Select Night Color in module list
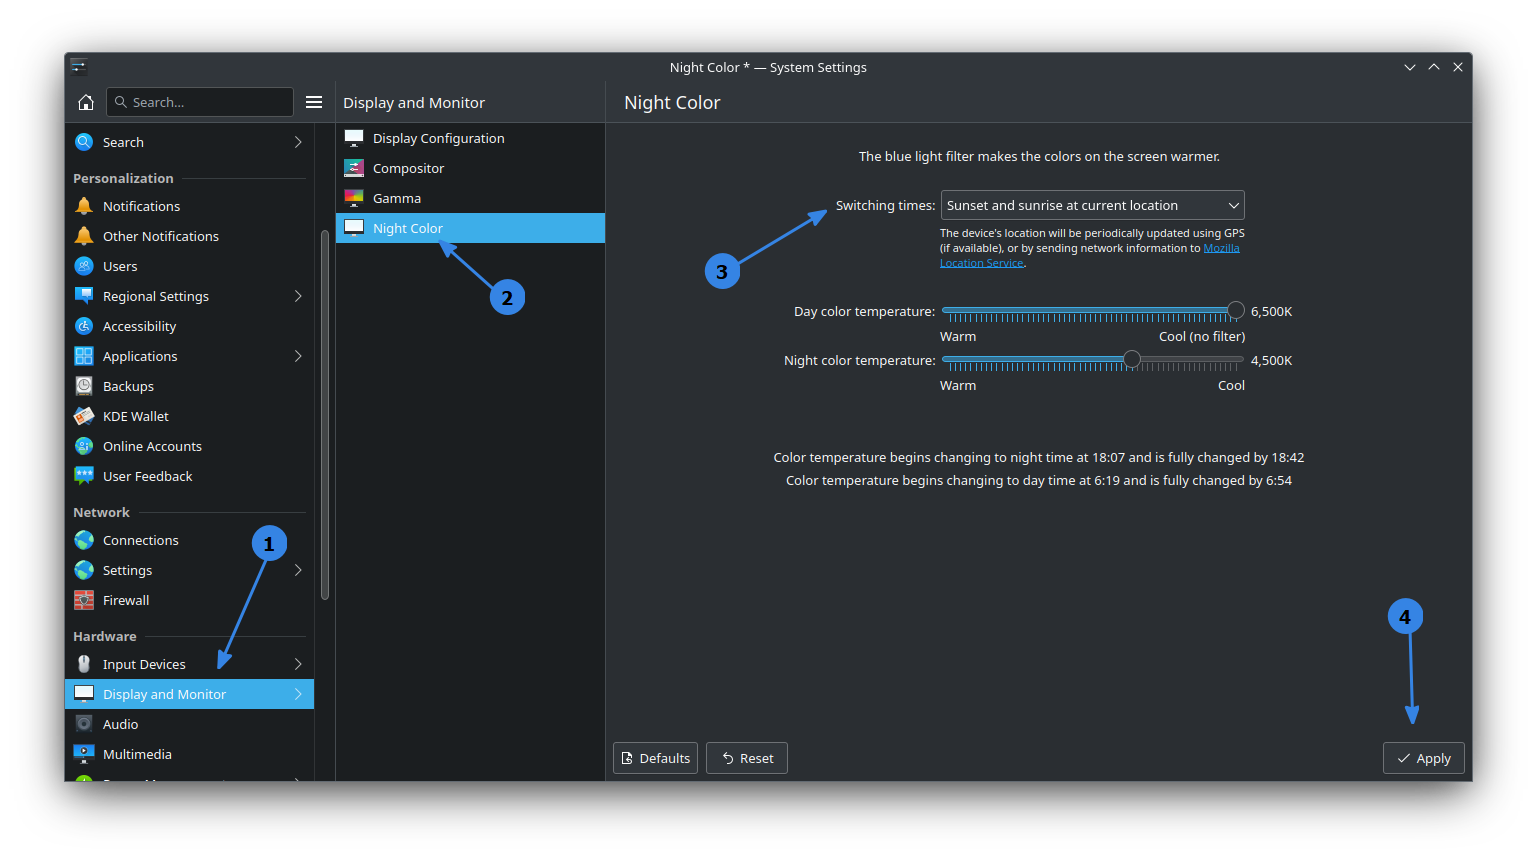This screenshot has height=858, width=1537. (x=470, y=228)
